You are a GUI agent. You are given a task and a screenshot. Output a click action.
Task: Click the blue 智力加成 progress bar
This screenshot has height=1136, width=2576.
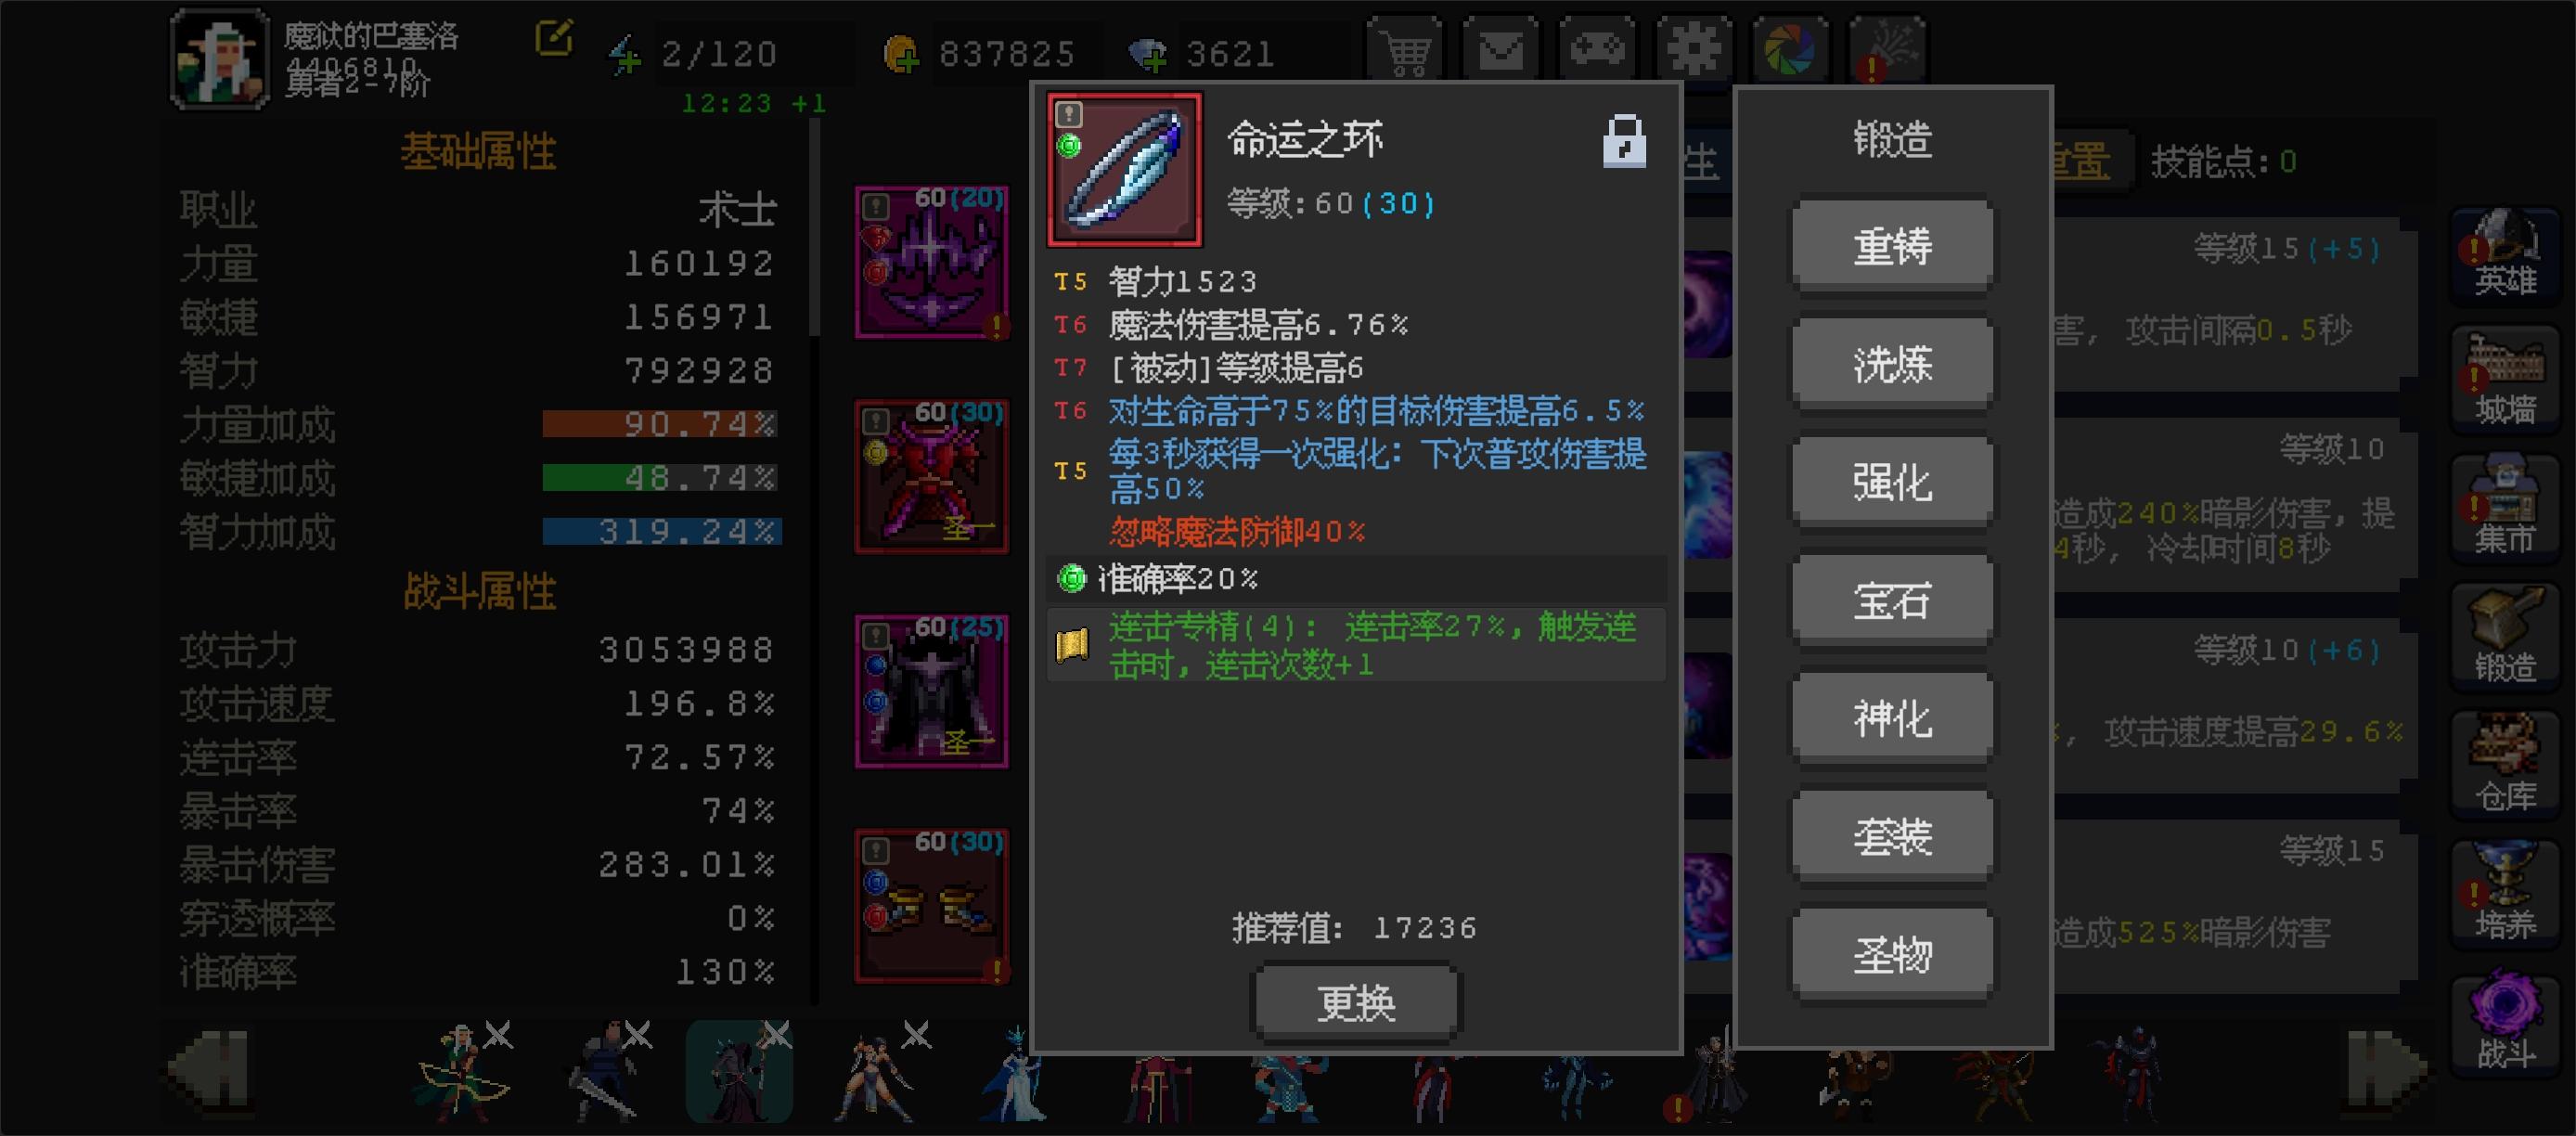[661, 531]
